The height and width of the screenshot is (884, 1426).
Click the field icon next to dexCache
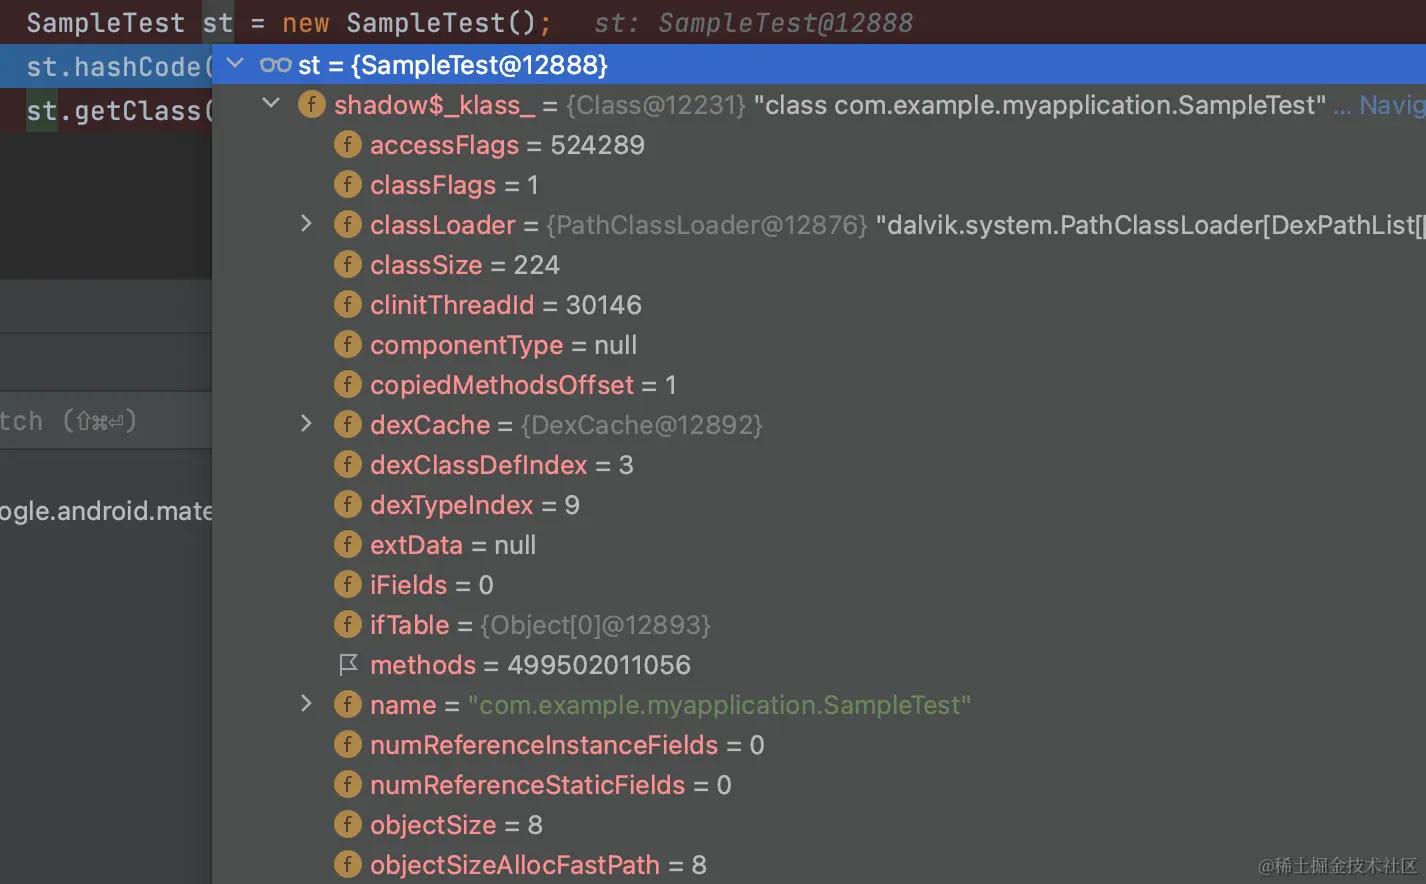click(x=348, y=424)
